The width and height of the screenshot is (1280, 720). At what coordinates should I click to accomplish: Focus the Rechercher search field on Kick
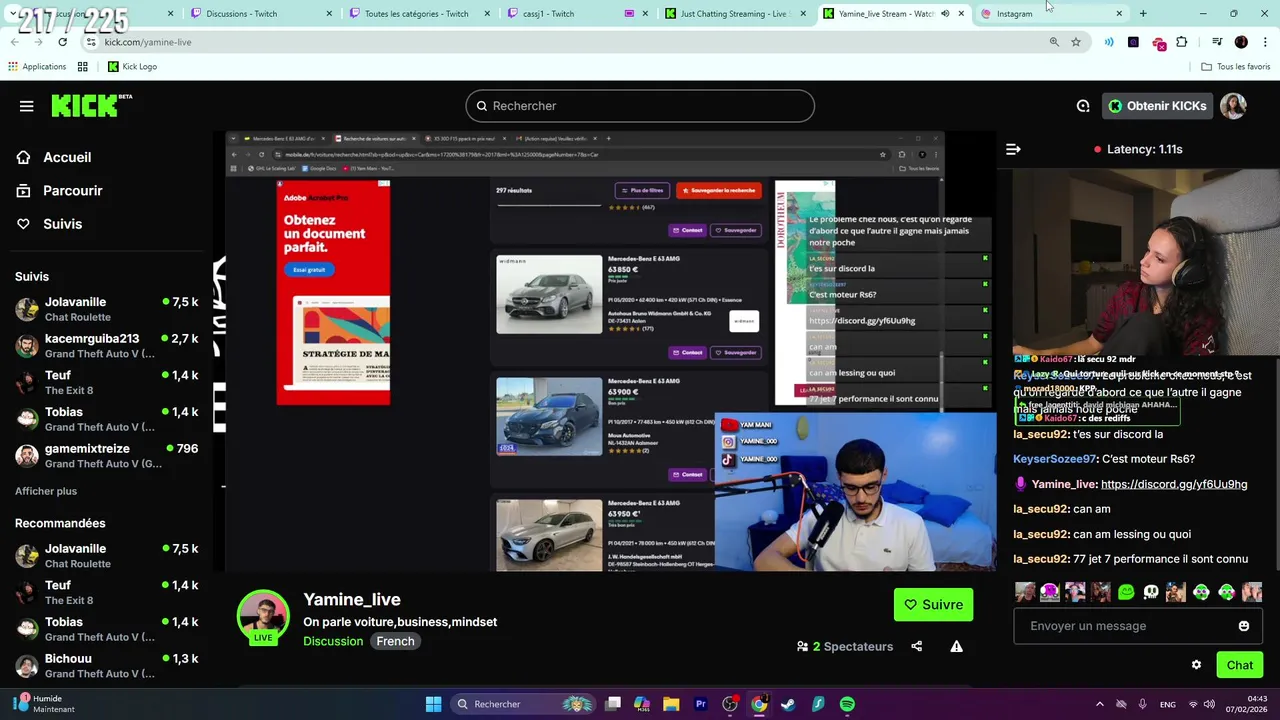click(640, 106)
